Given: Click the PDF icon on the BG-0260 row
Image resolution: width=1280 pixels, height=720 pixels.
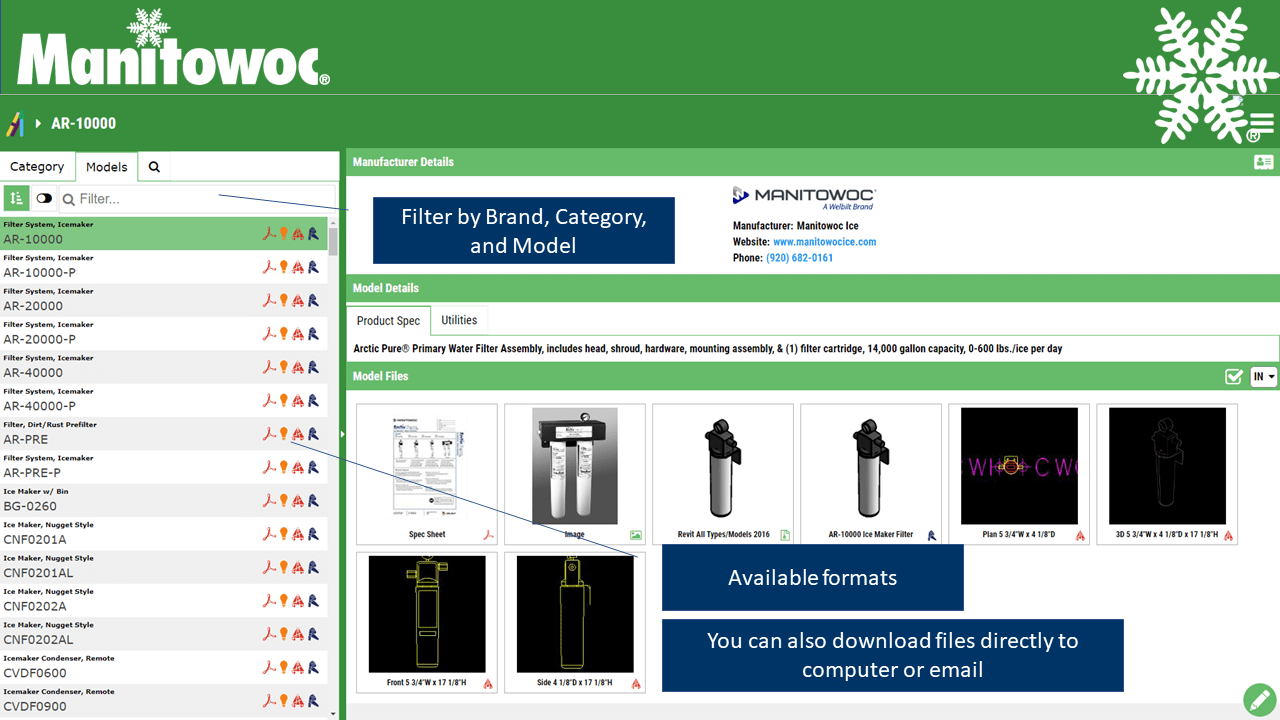Looking at the screenshot, I should coord(269,500).
